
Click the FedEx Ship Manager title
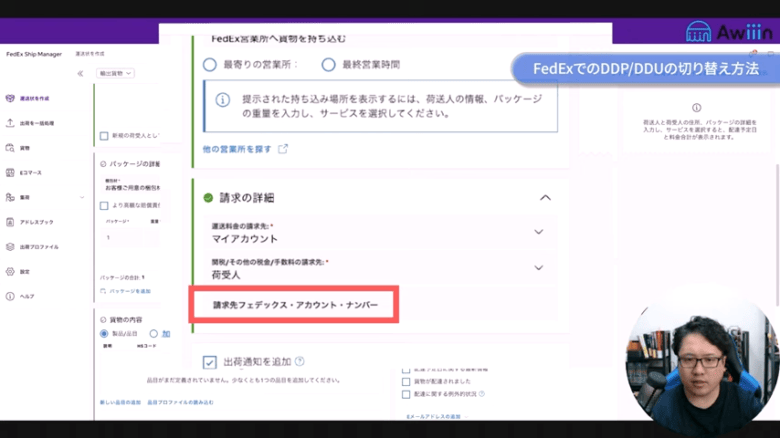[x=34, y=54]
